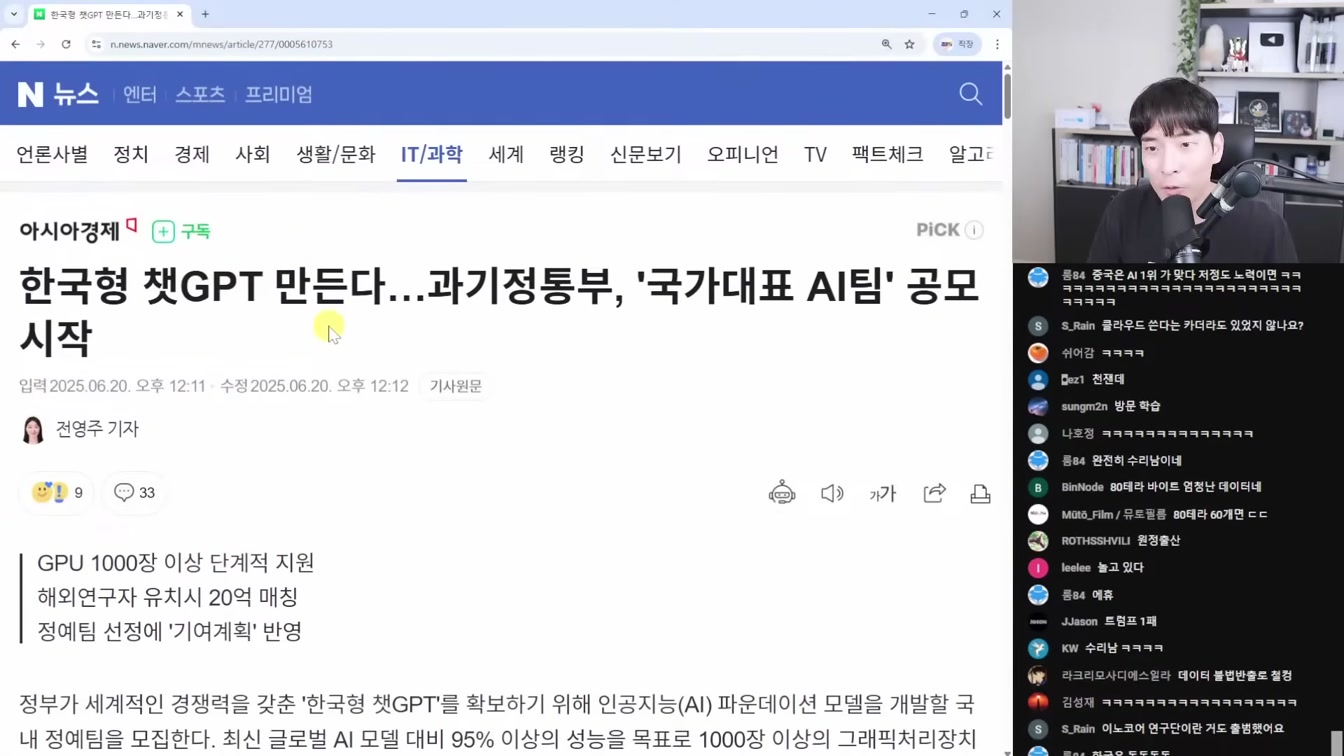The width and height of the screenshot is (1344, 756).
Task: Expand the tab search dropdown arrow
Action: pyautogui.click(x=13, y=14)
